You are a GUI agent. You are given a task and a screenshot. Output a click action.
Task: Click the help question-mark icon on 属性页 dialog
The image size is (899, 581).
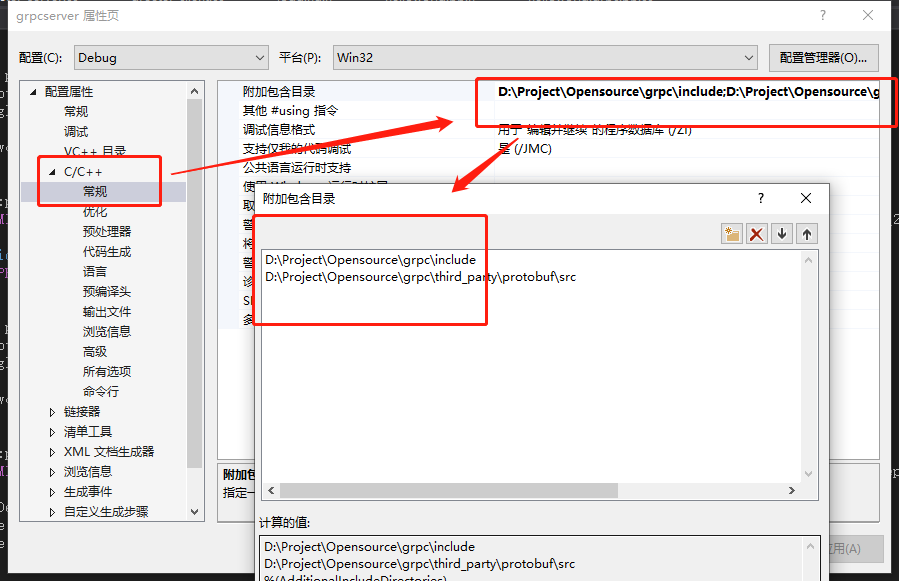822,15
